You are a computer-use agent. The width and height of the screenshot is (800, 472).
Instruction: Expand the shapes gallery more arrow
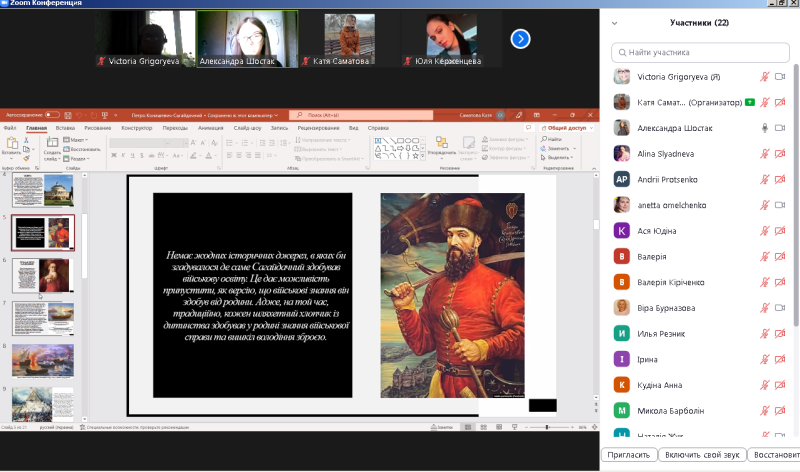click(422, 156)
